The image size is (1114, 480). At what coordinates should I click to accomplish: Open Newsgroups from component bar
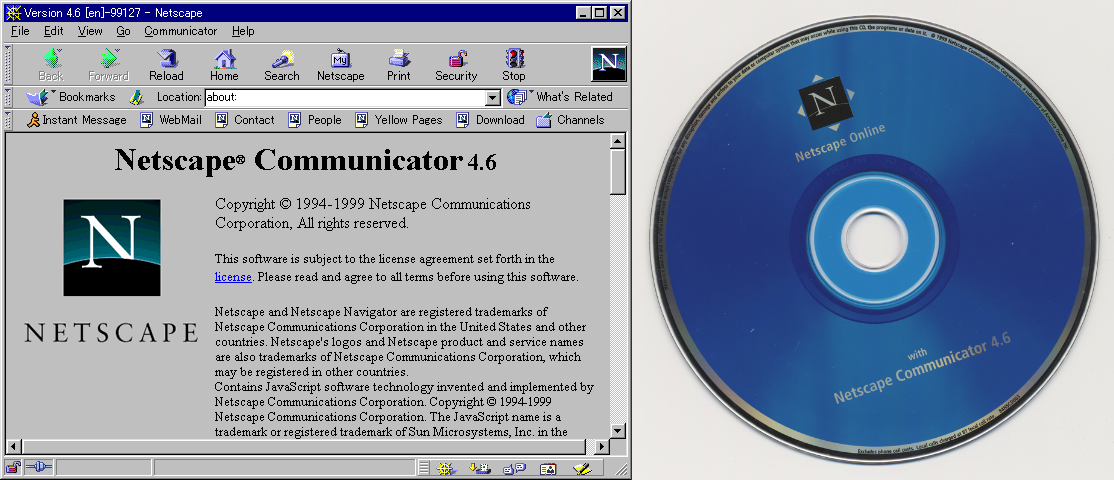514,469
